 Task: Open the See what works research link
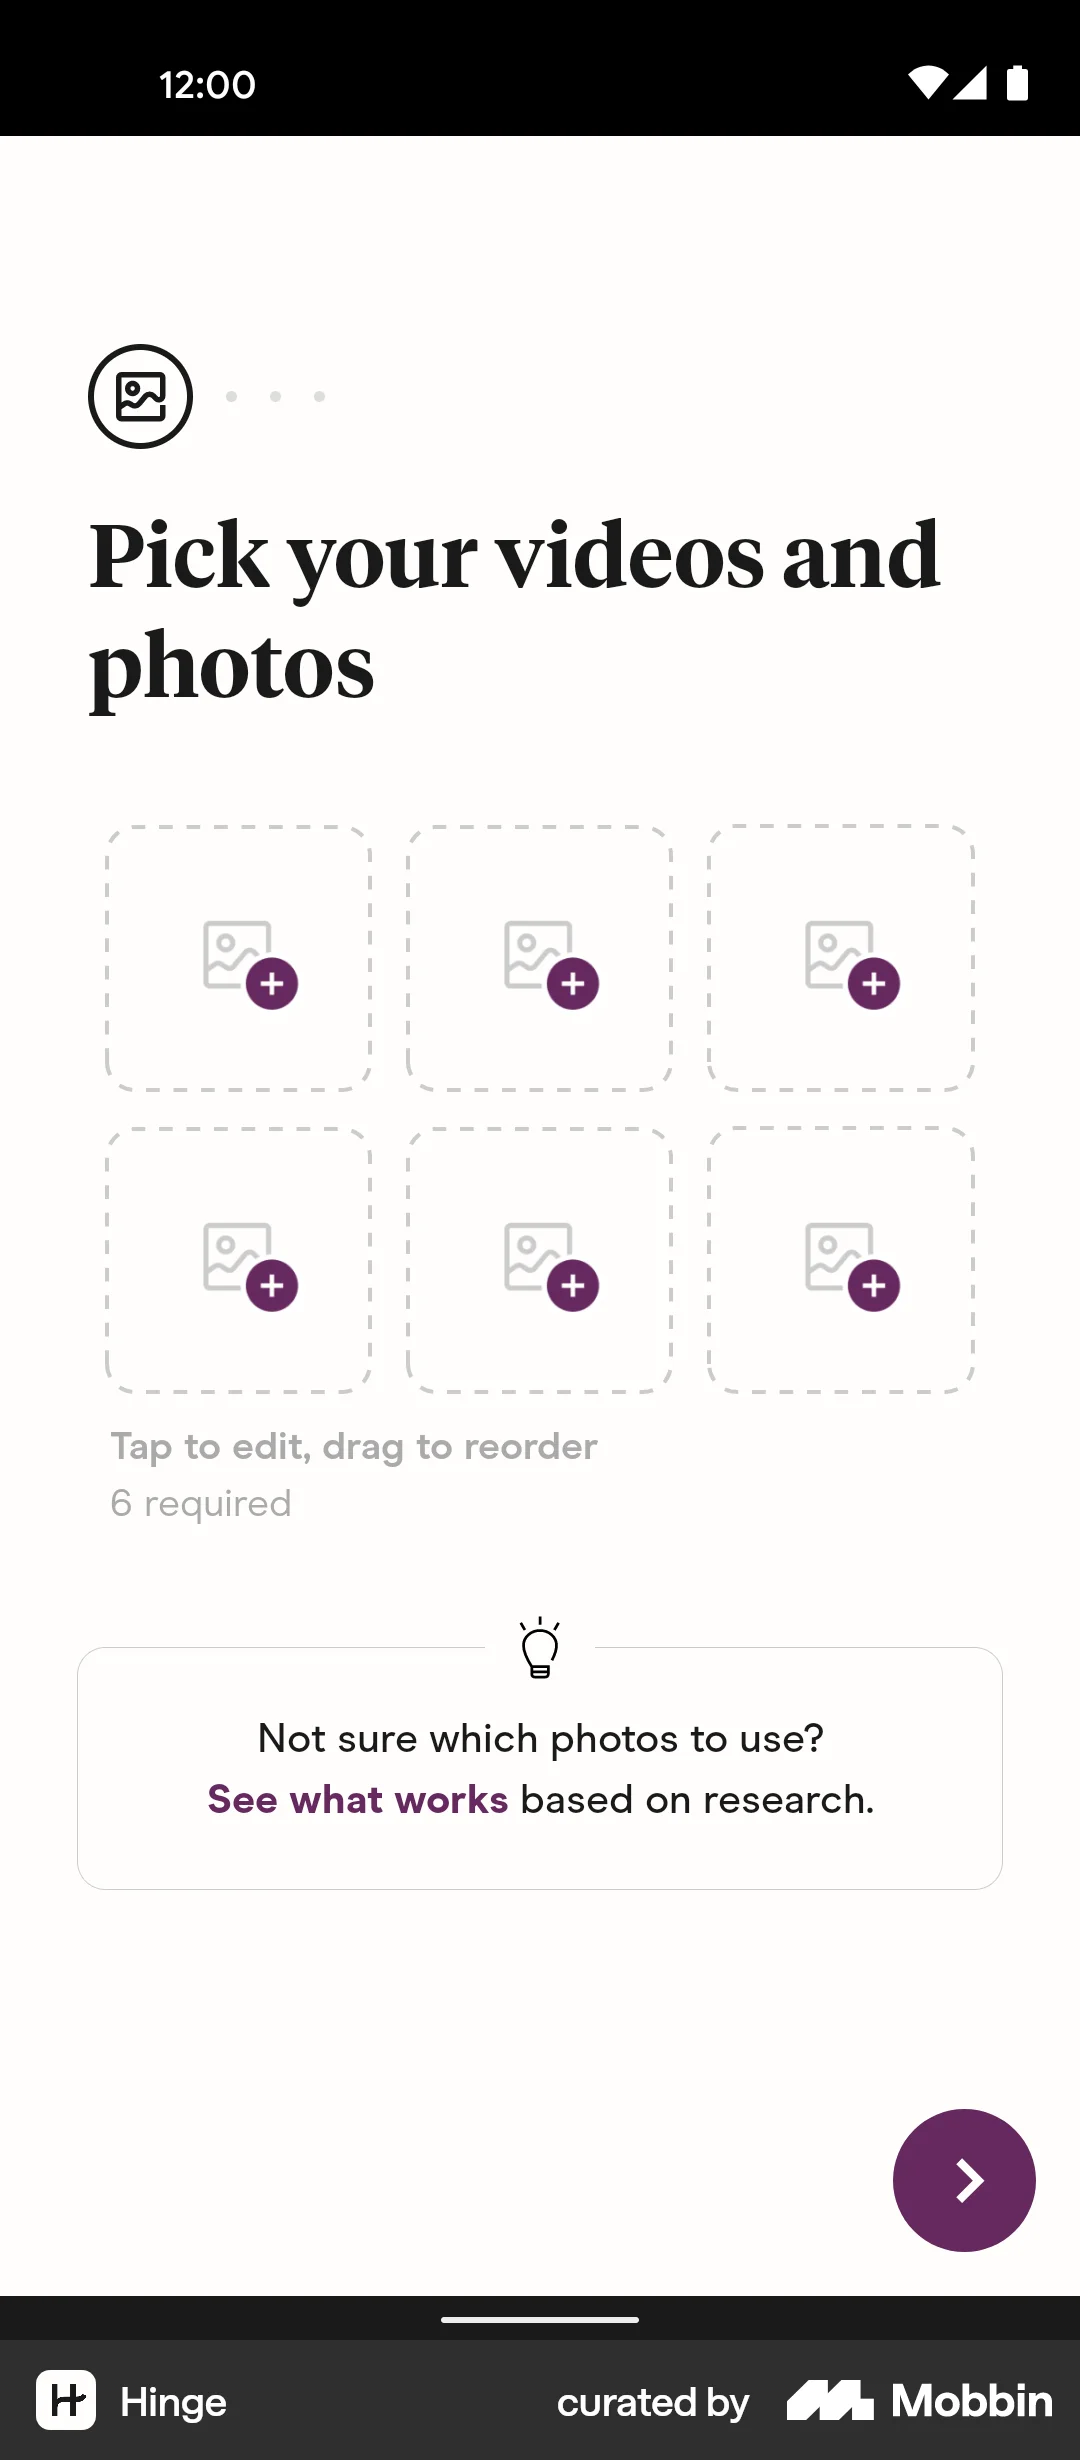point(357,1798)
